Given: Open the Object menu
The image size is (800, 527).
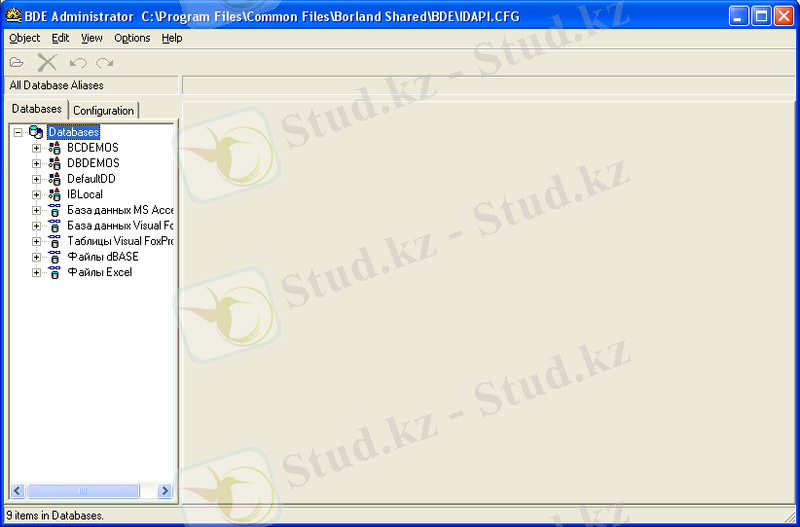Looking at the screenshot, I should click(x=24, y=38).
